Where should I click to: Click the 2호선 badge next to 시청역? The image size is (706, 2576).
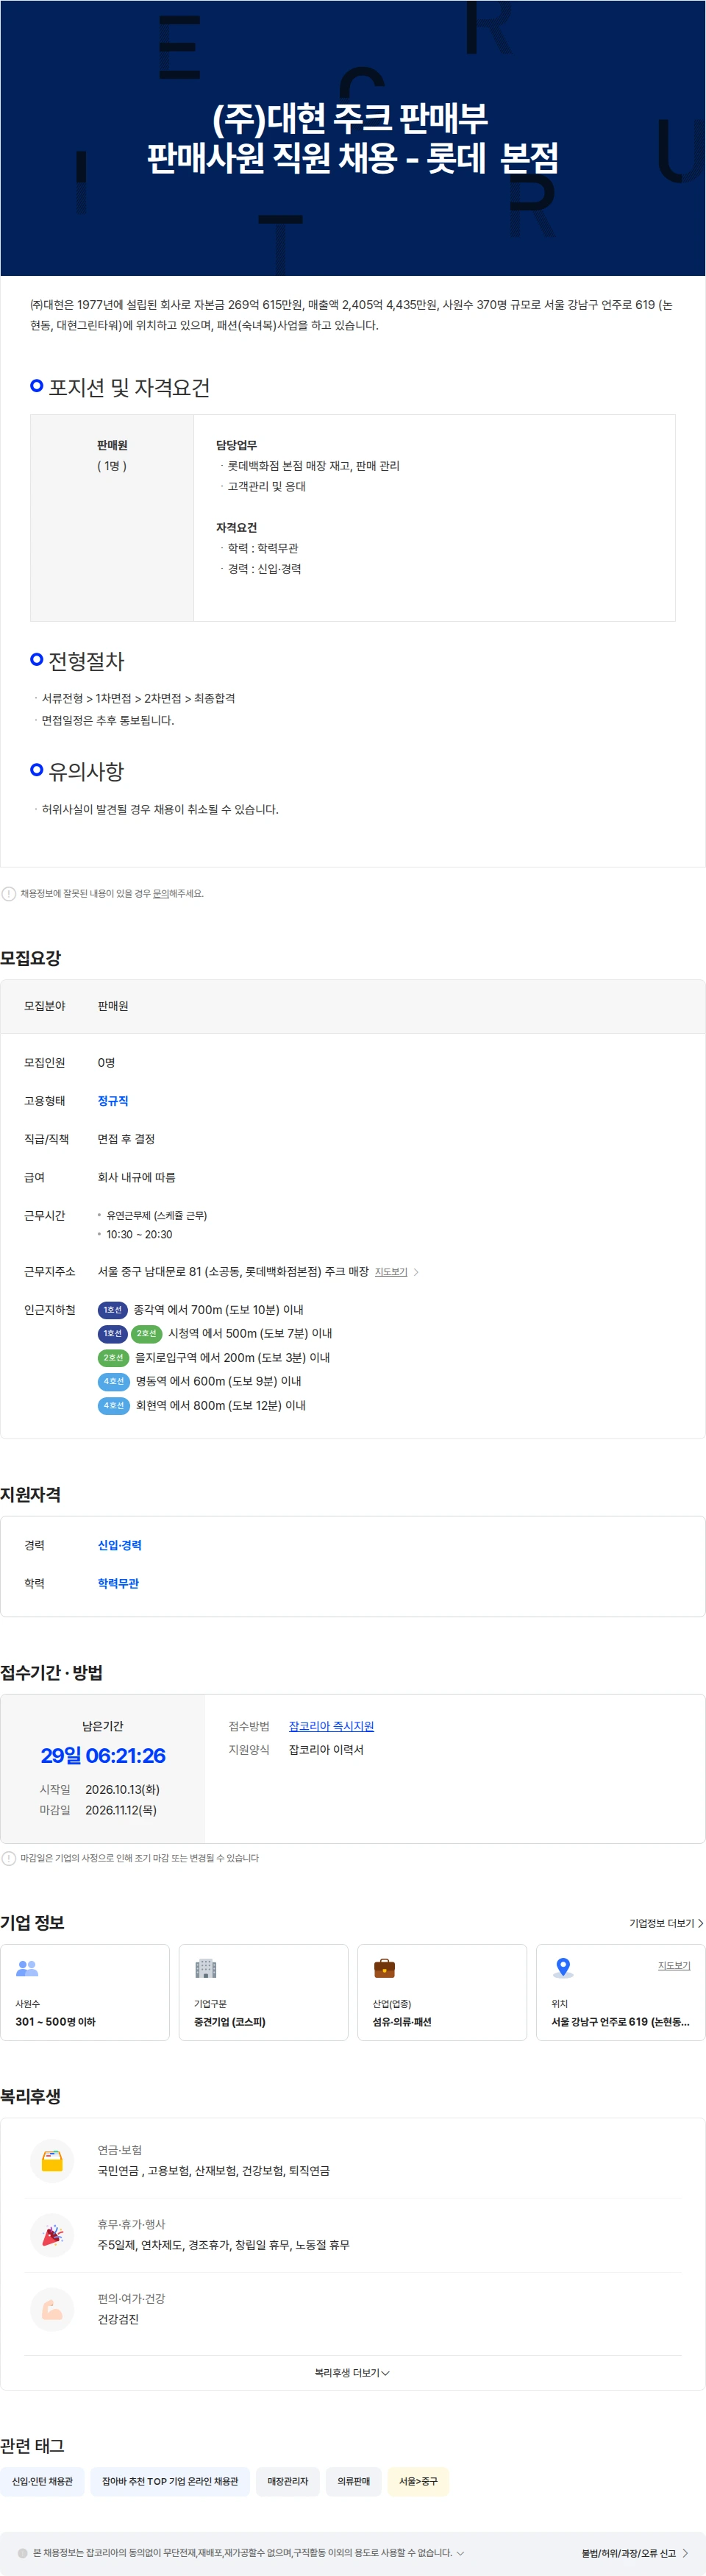[146, 1334]
